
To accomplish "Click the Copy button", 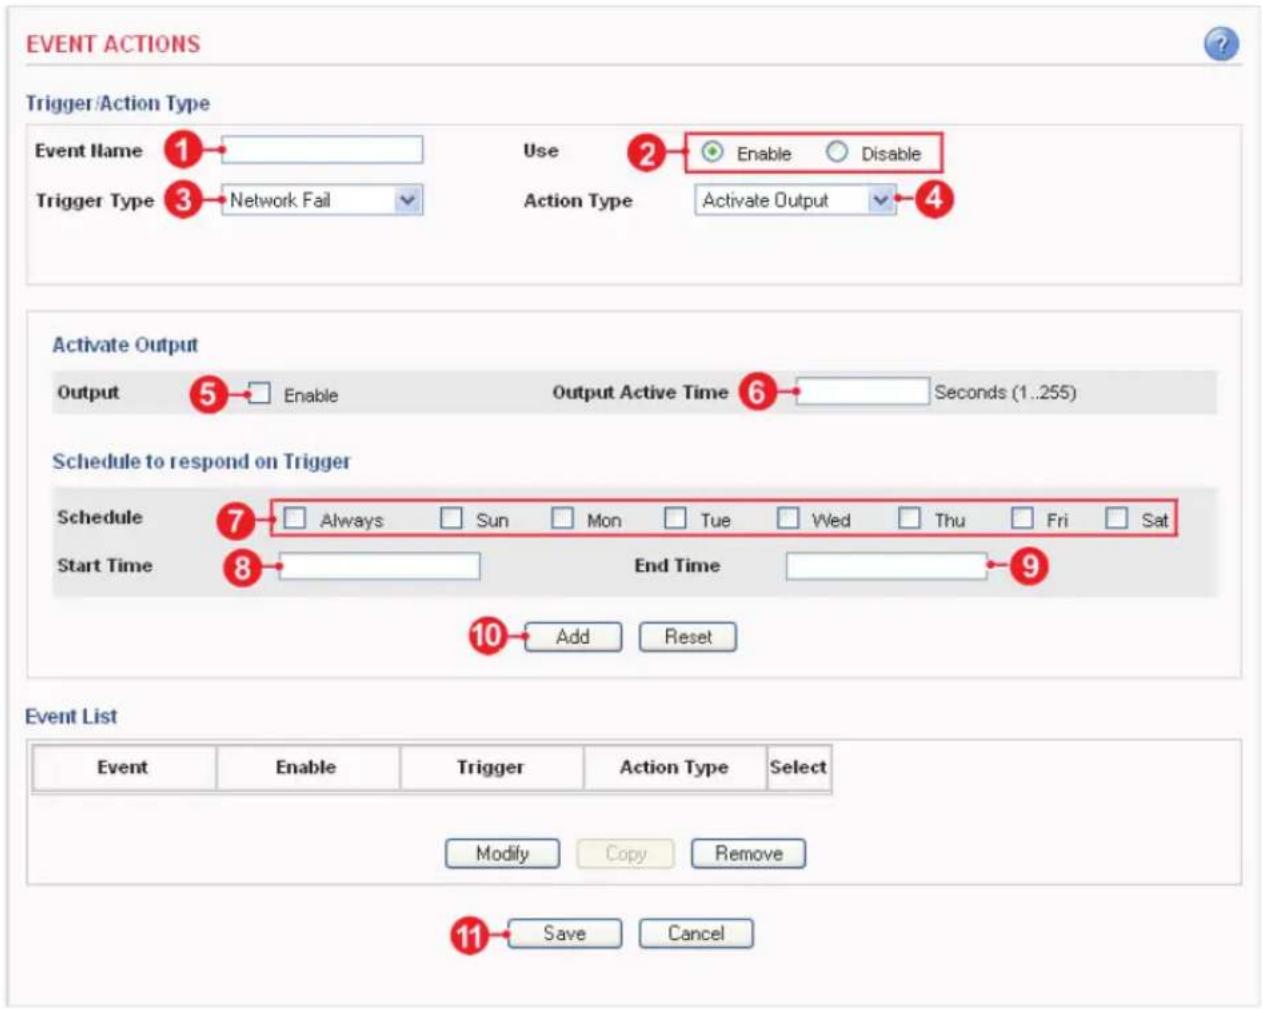I will point(625,854).
